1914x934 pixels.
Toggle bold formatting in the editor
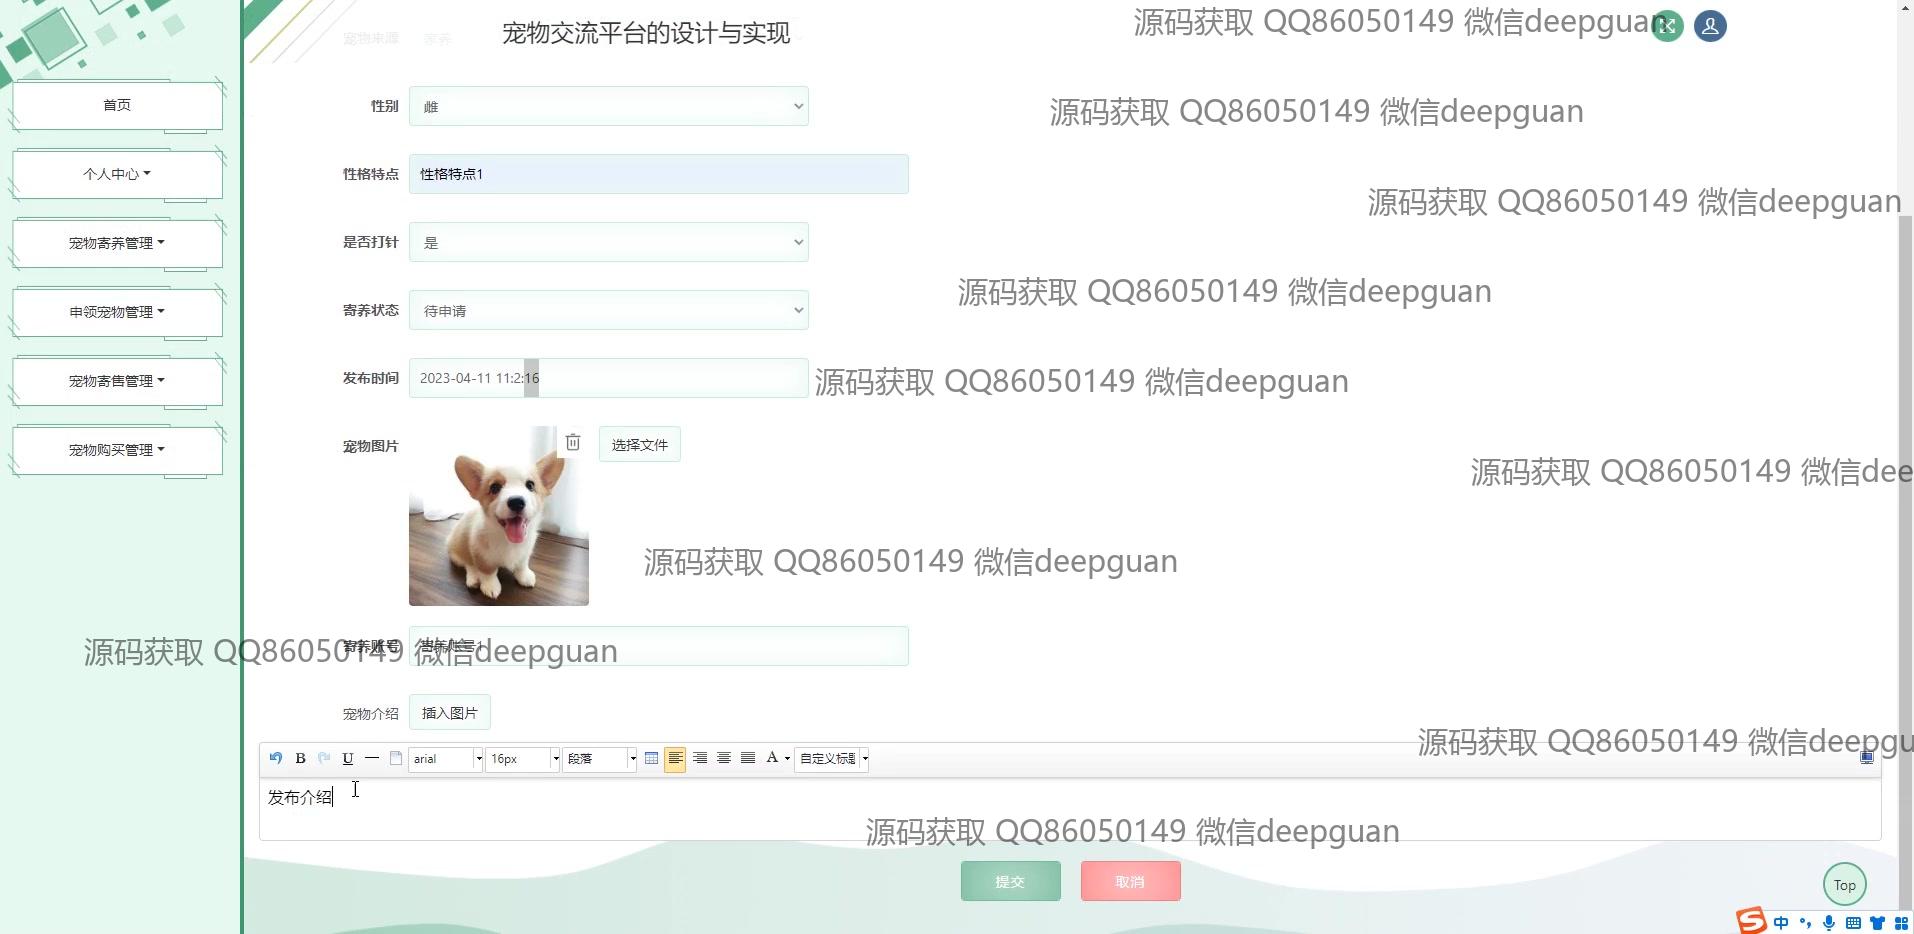(300, 759)
